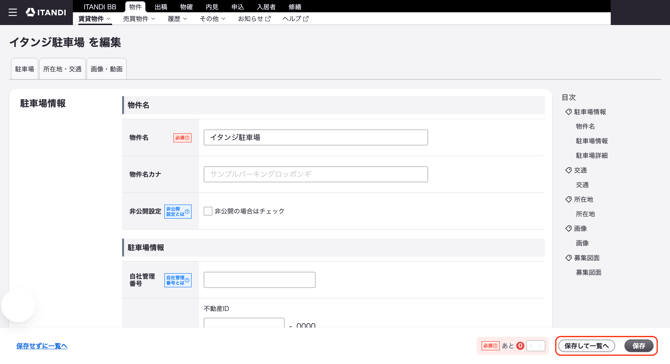The image size is (670, 364).
Task: Open the お知らせ external link
Action: 254,19
